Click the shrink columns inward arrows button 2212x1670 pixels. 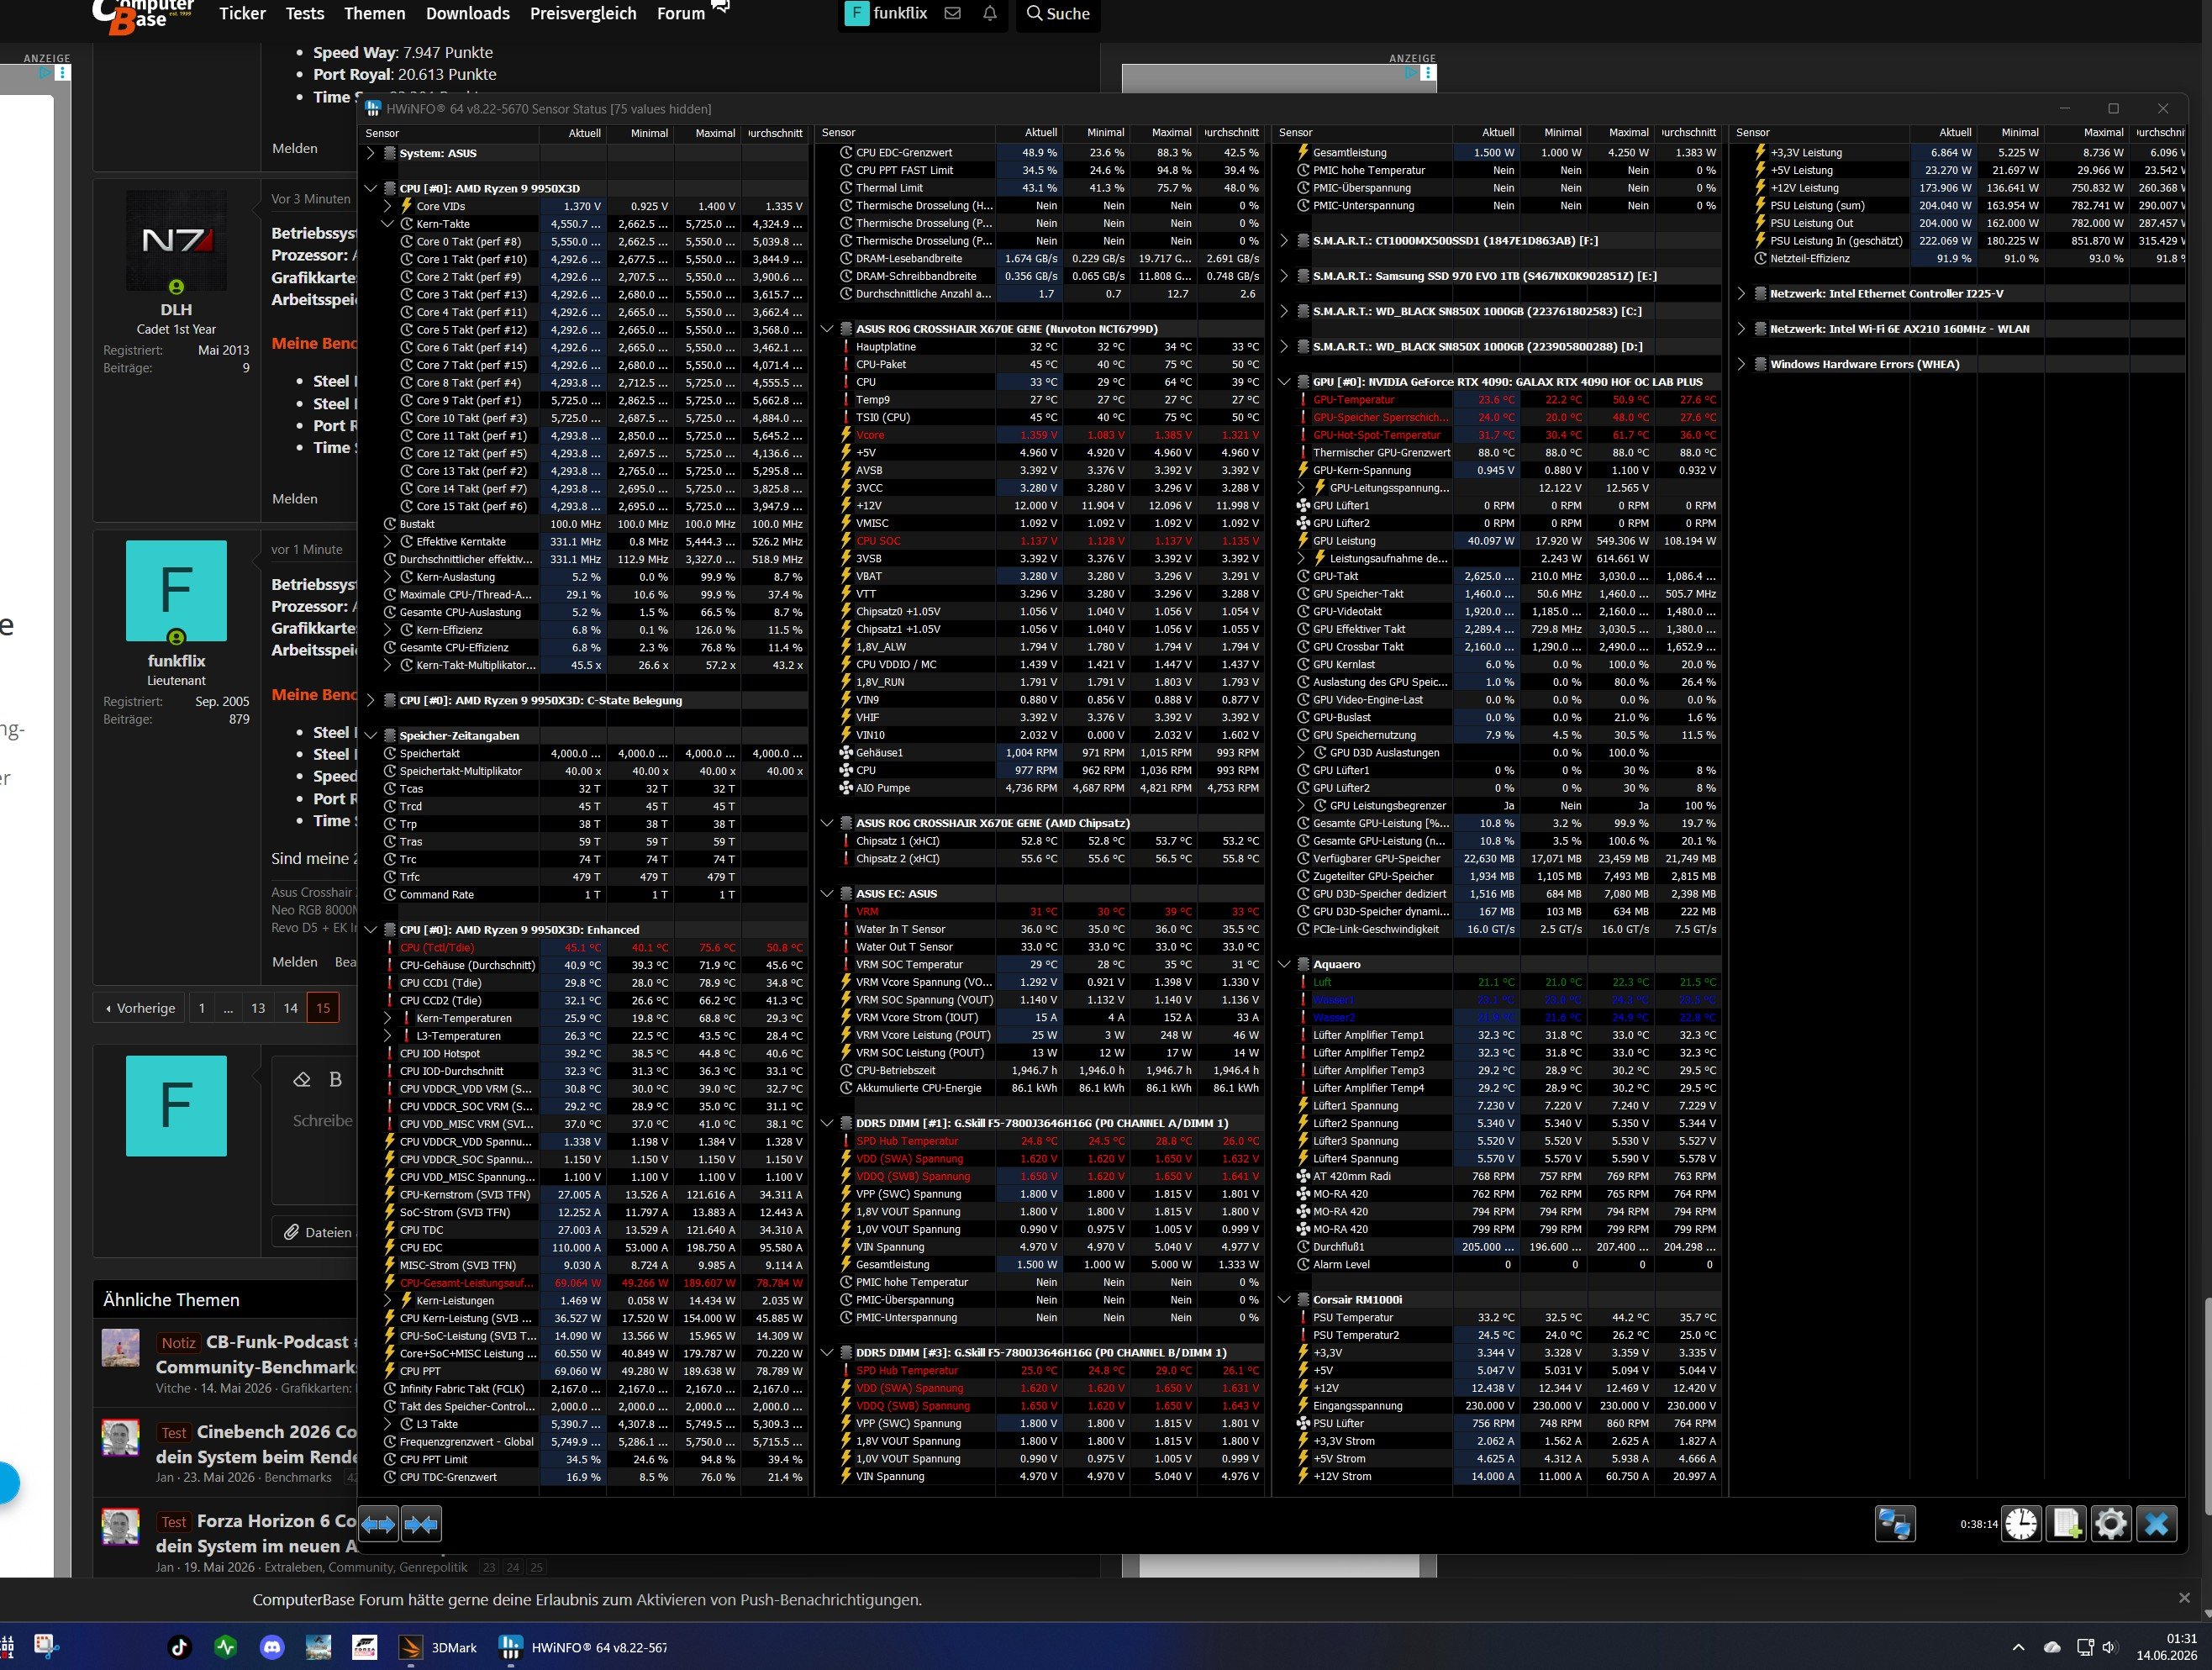(x=421, y=1524)
